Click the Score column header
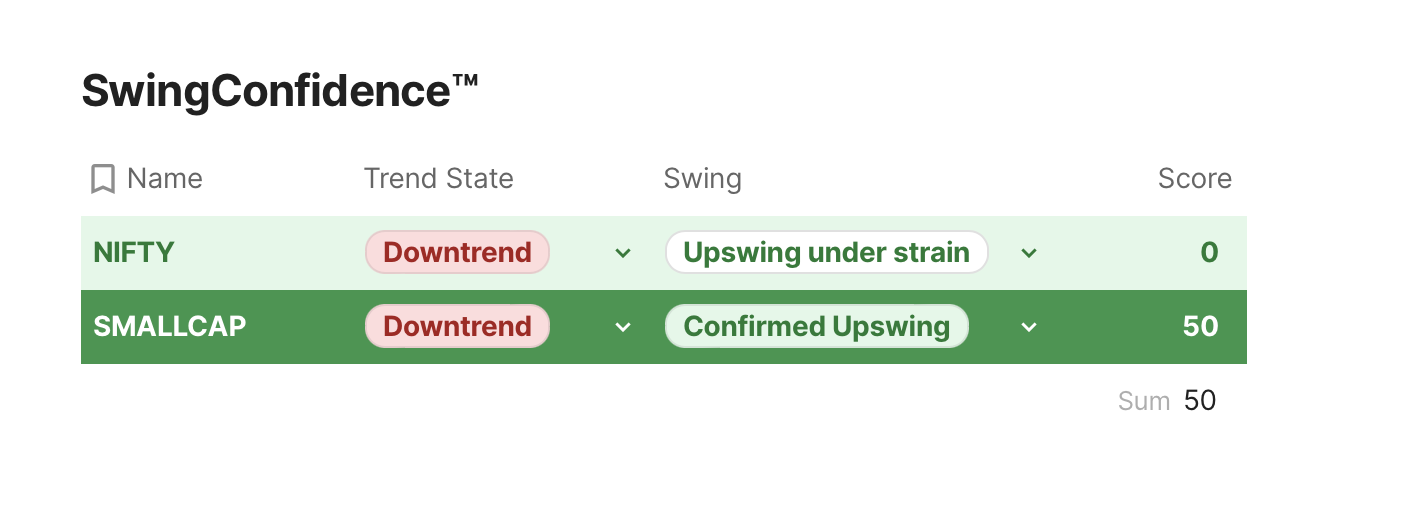 [1195, 179]
